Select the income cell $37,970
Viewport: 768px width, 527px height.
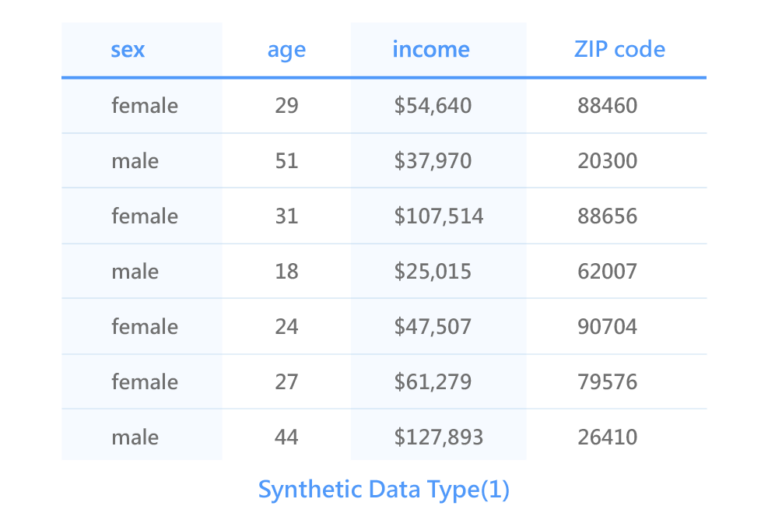(x=433, y=161)
